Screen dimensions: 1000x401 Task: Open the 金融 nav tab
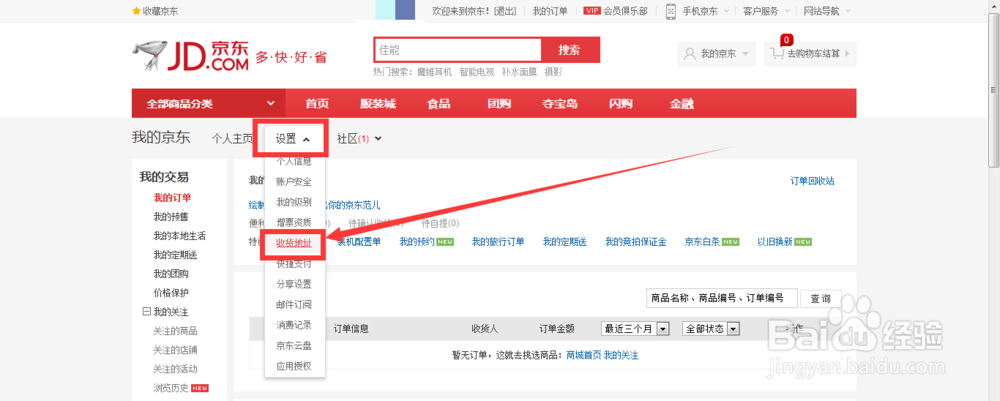[x=682, y=104]
